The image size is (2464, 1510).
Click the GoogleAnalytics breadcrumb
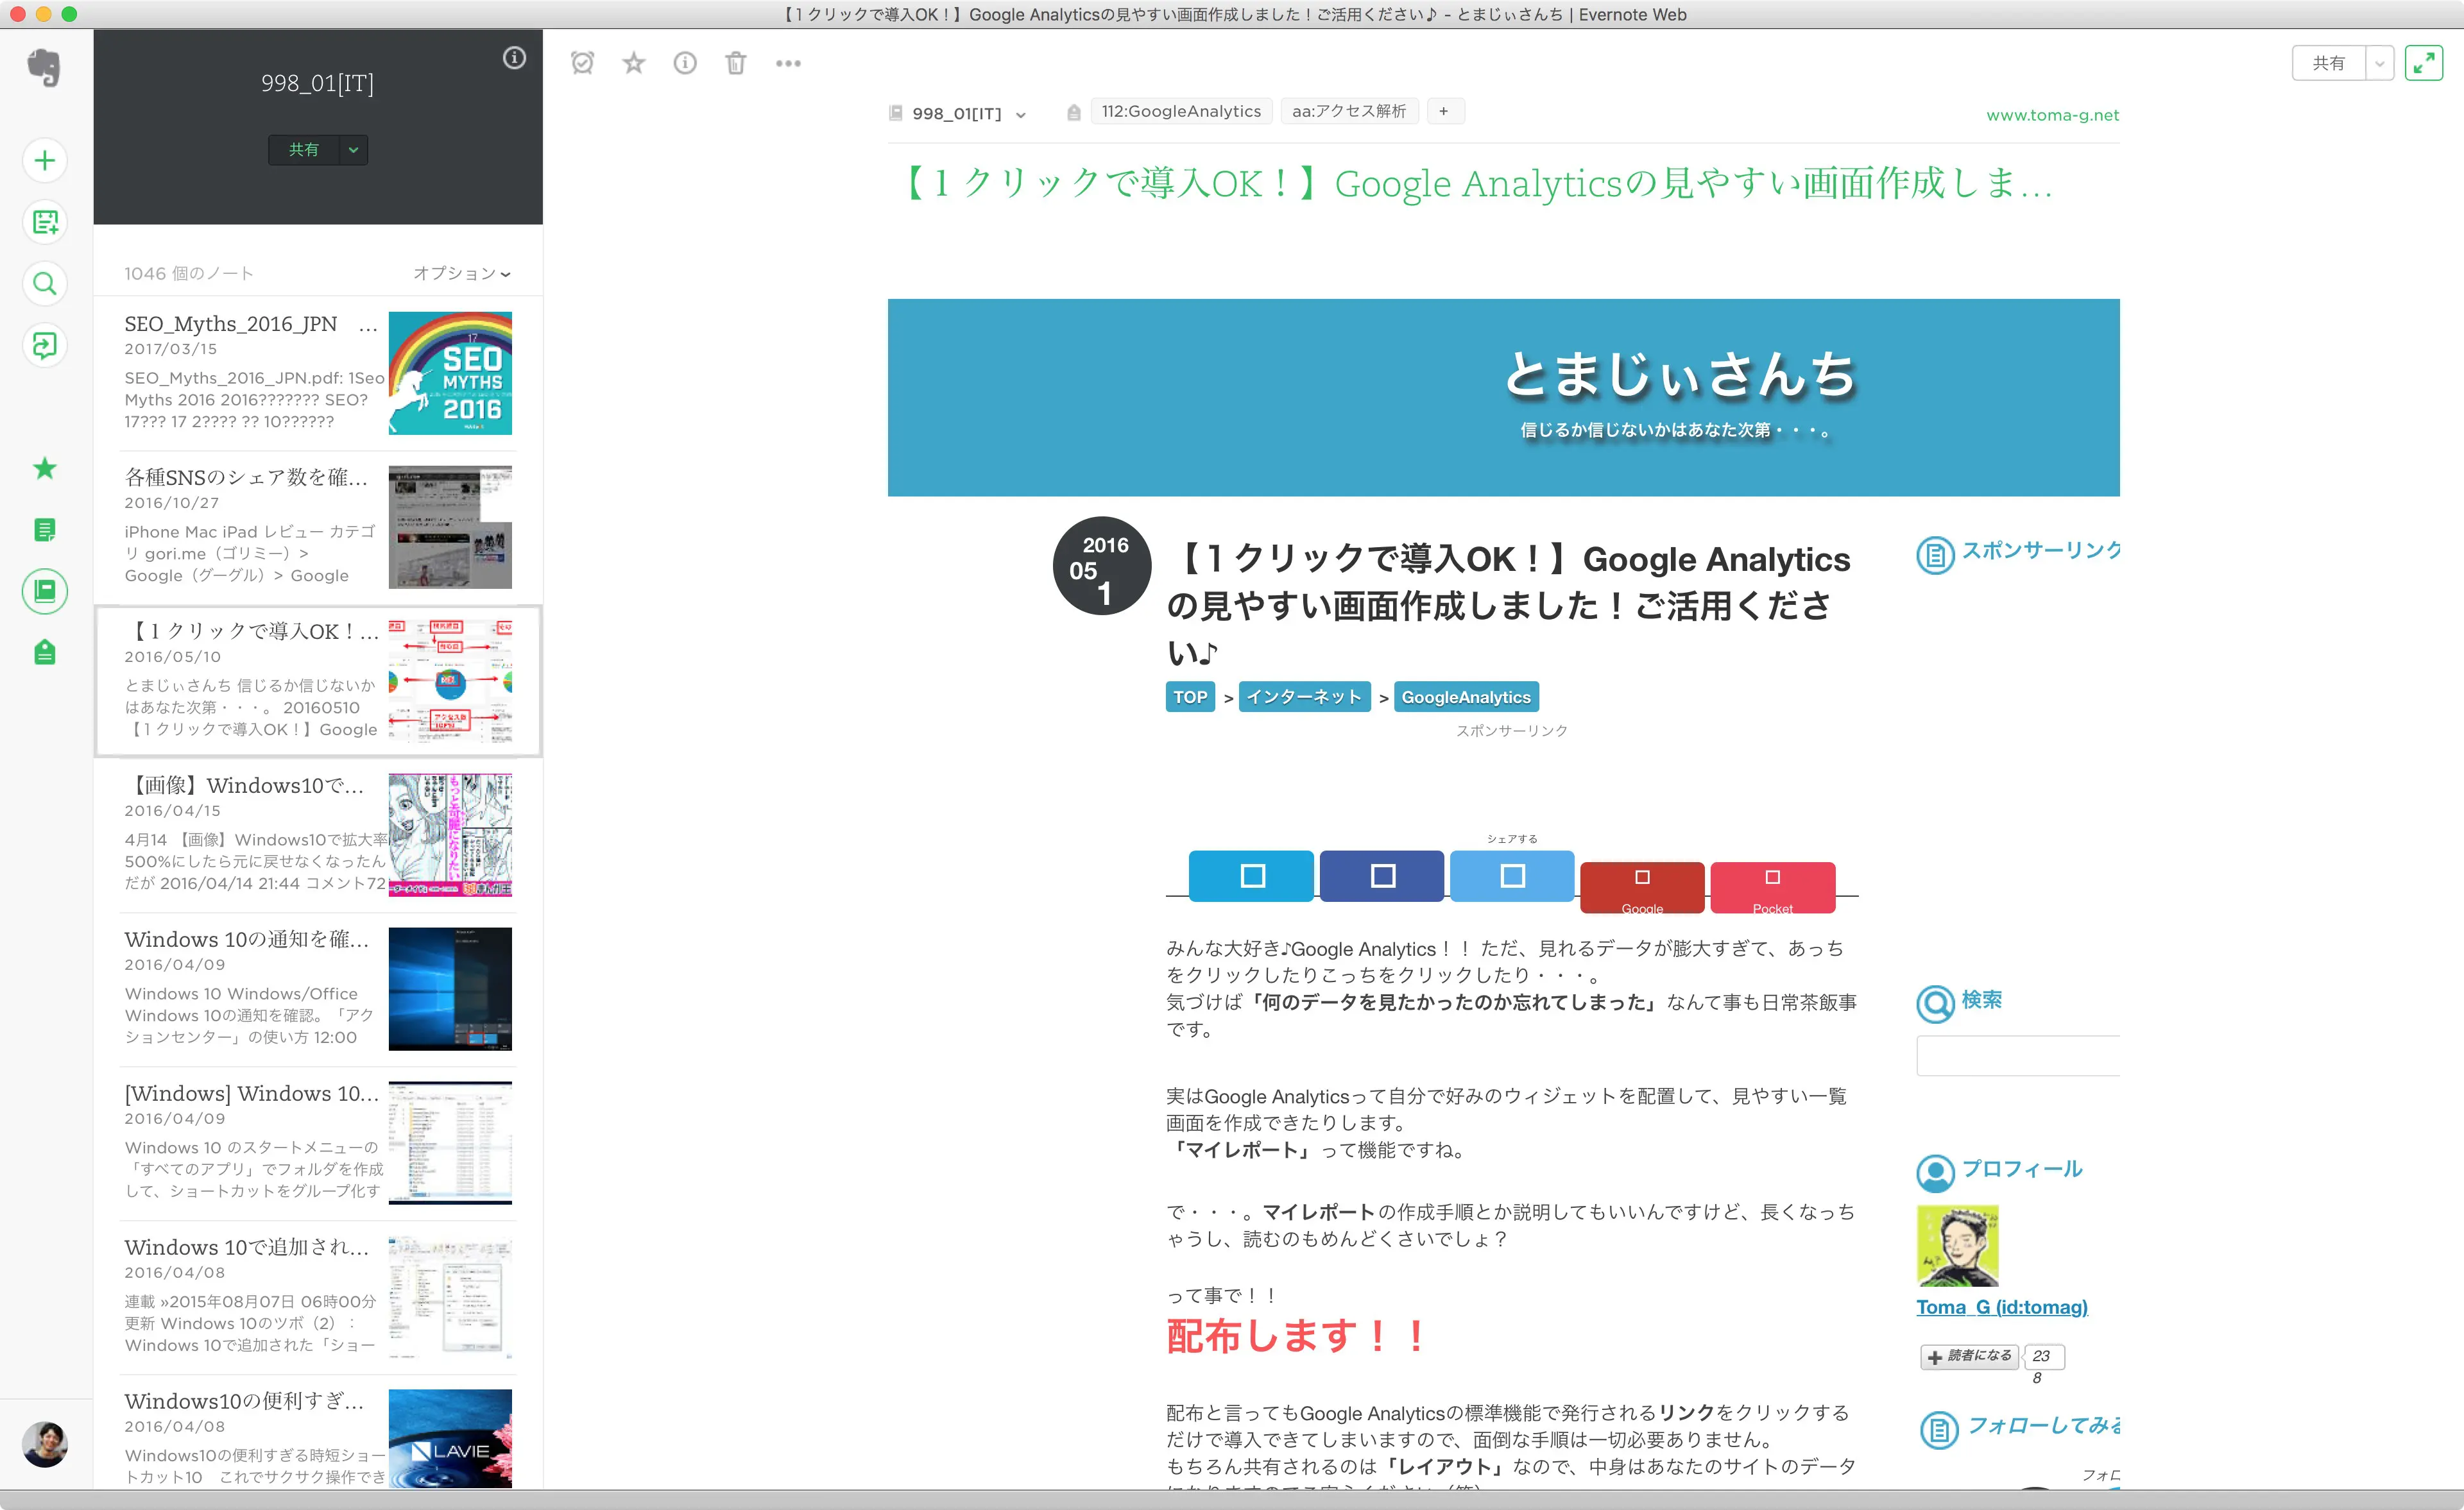[1466, 697]
